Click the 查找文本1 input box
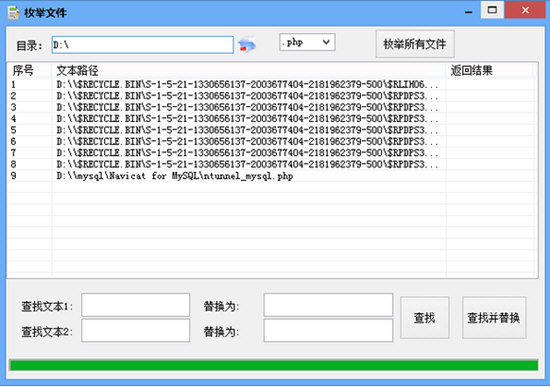The image size is (550, 387). [135, 305]
